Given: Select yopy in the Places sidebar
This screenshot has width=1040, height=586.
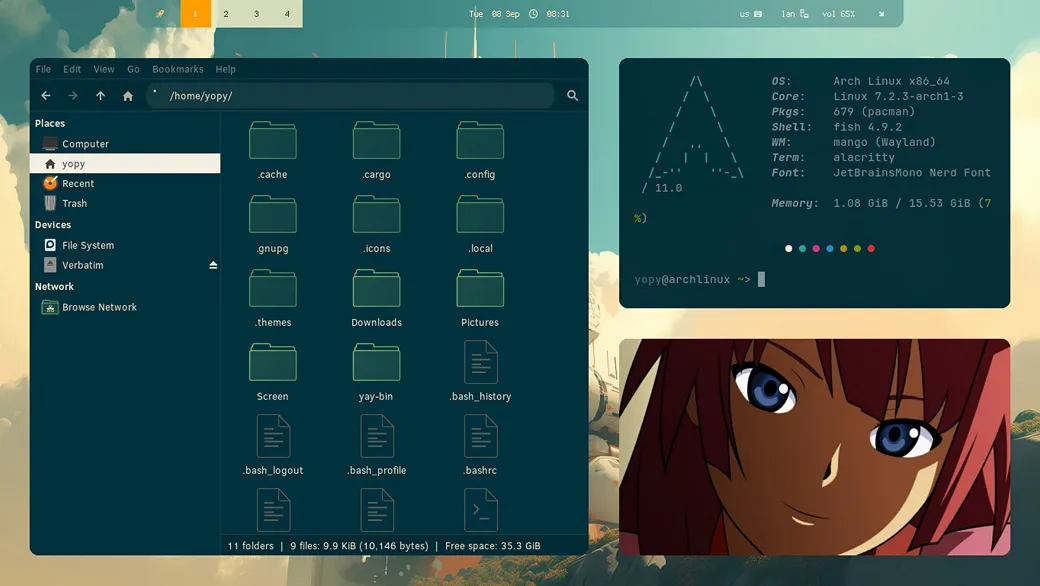Looking at the screenshot, I should (125, 164).
